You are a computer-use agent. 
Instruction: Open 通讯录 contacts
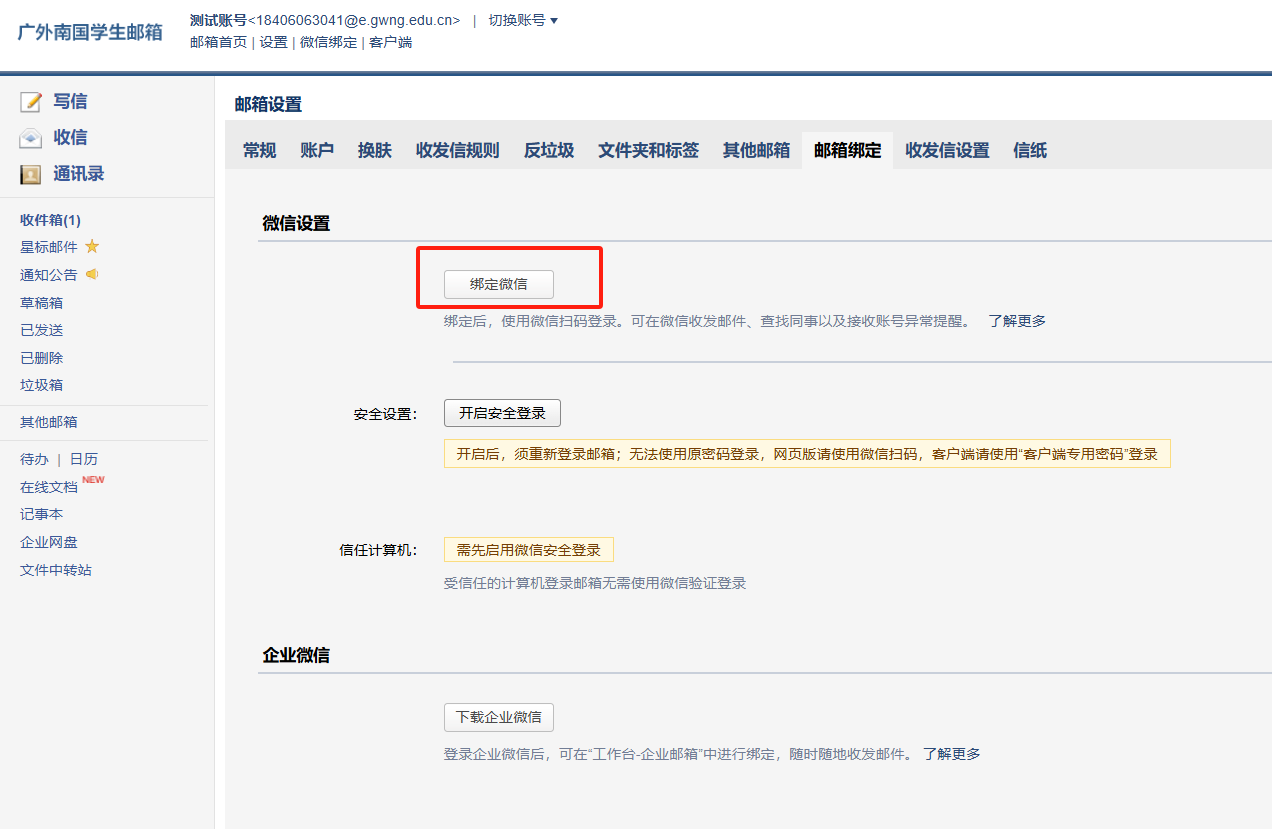[79, 174]
